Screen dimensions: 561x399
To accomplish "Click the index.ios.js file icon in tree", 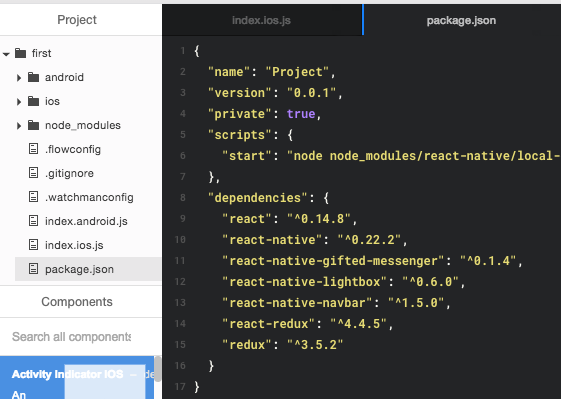I will coord(33,245).
